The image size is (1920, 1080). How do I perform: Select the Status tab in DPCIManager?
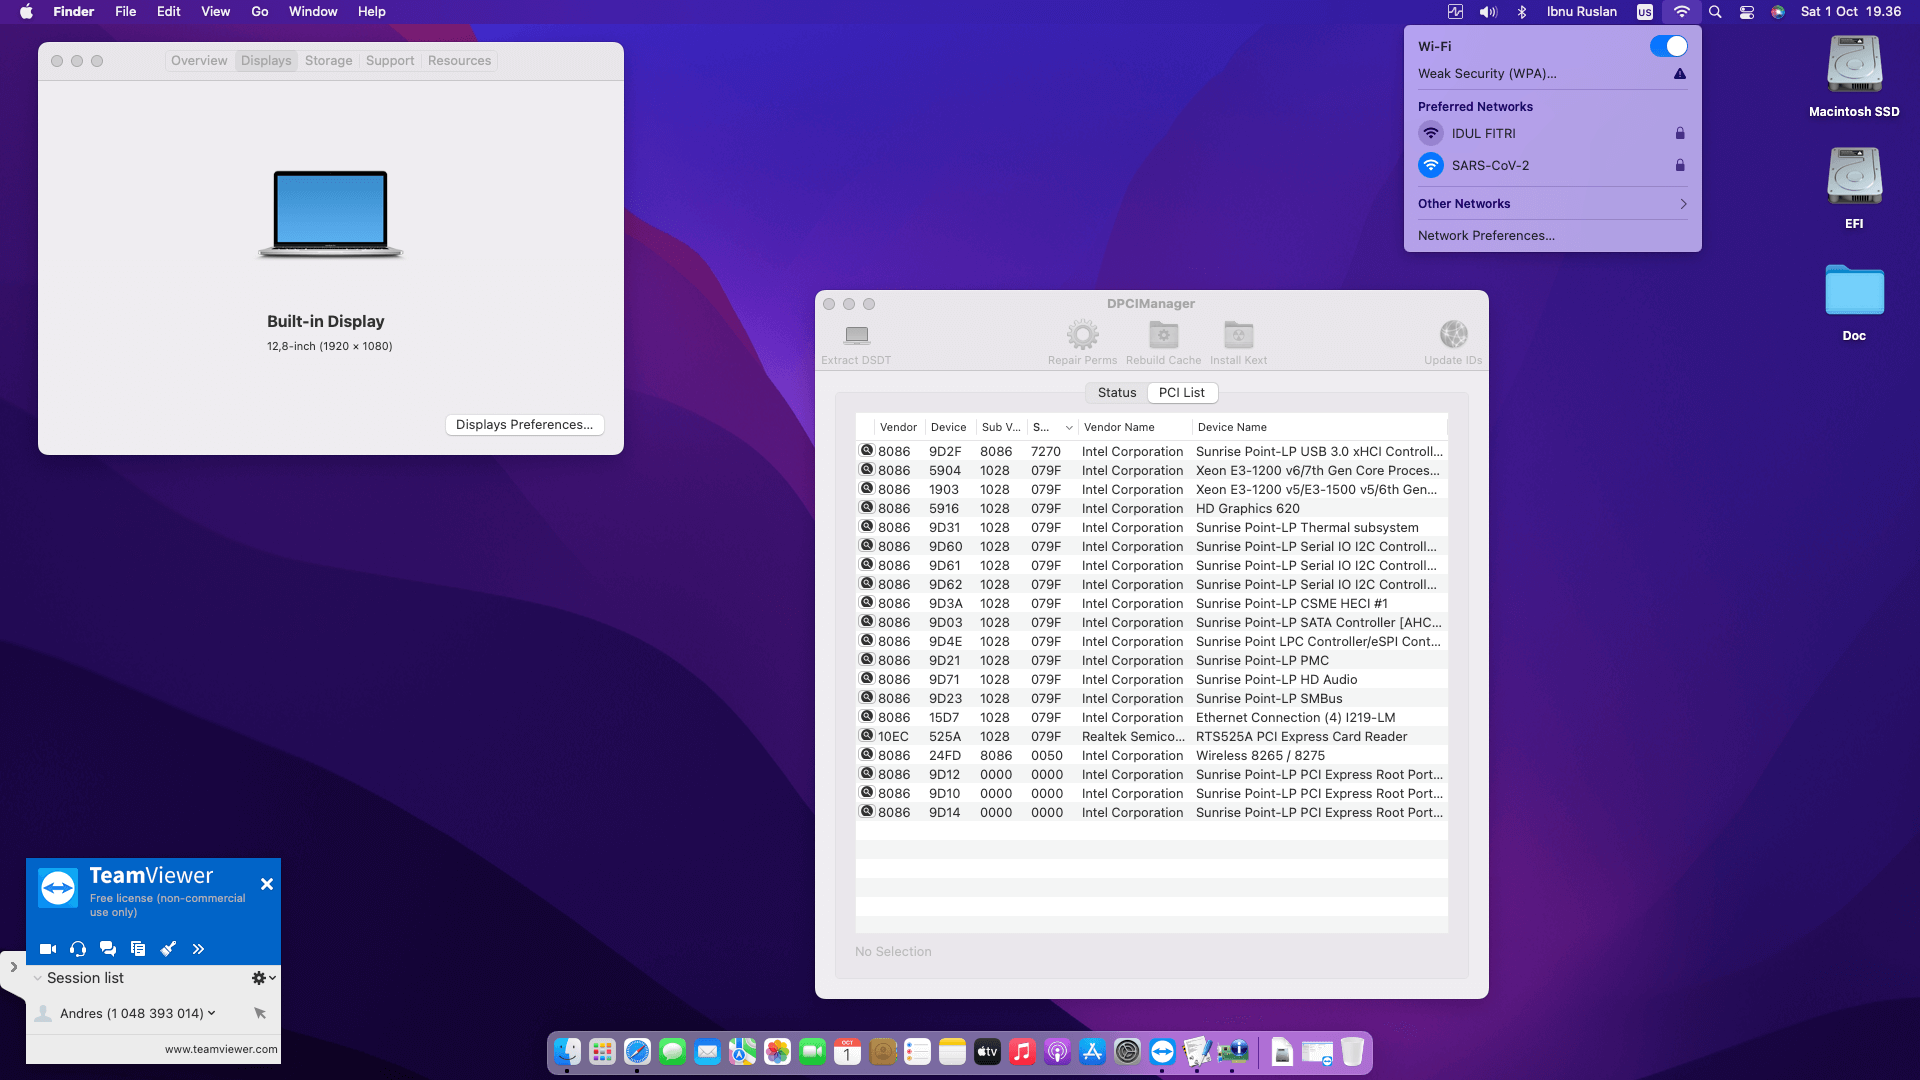(x=1116, y=393)
